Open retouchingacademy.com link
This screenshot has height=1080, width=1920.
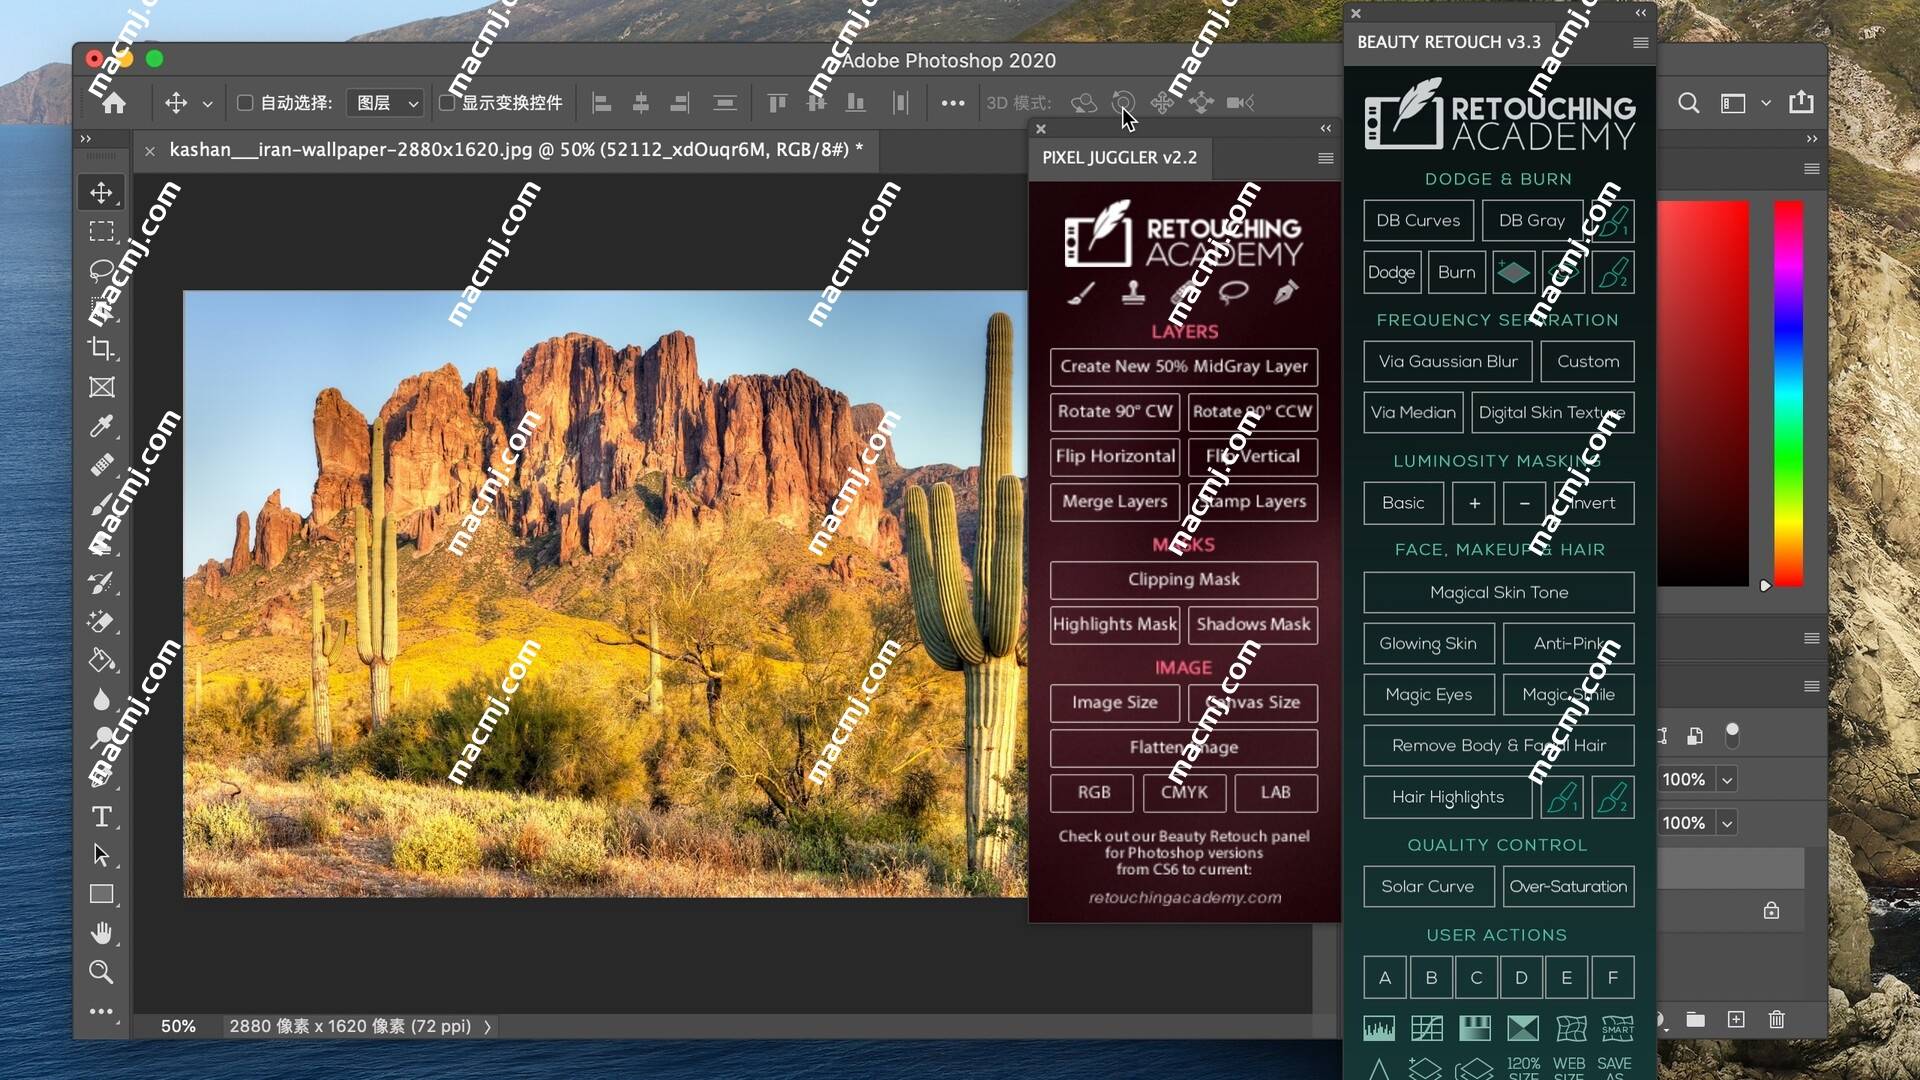1184,898
